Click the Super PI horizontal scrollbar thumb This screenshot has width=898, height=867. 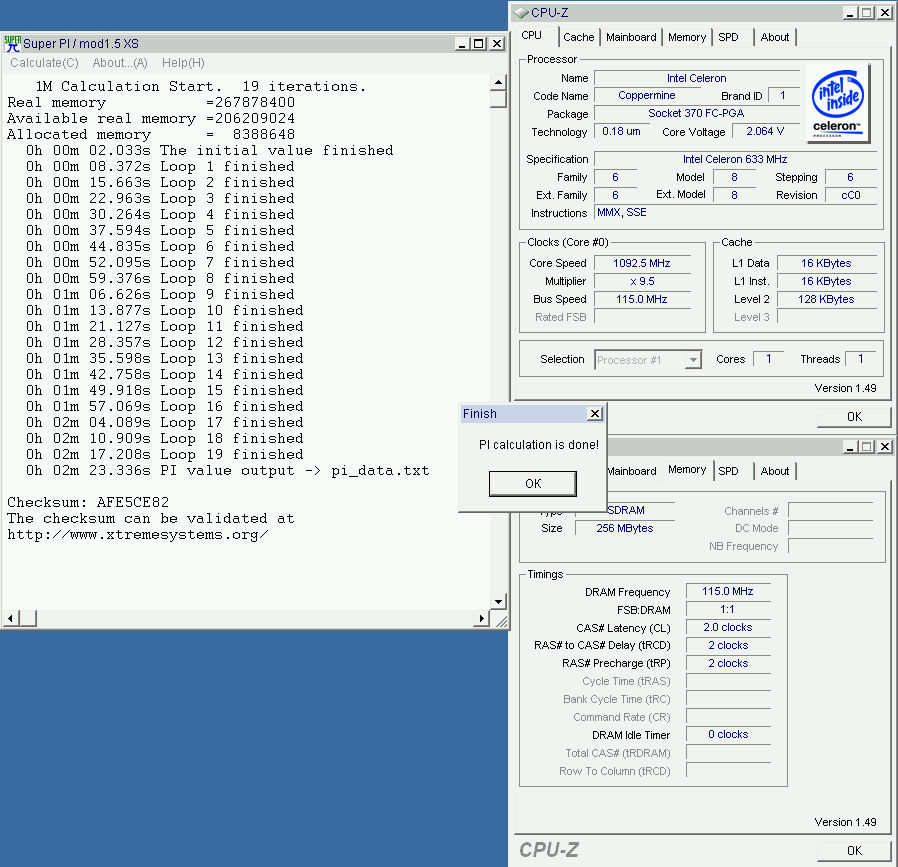tap(27, 618)
